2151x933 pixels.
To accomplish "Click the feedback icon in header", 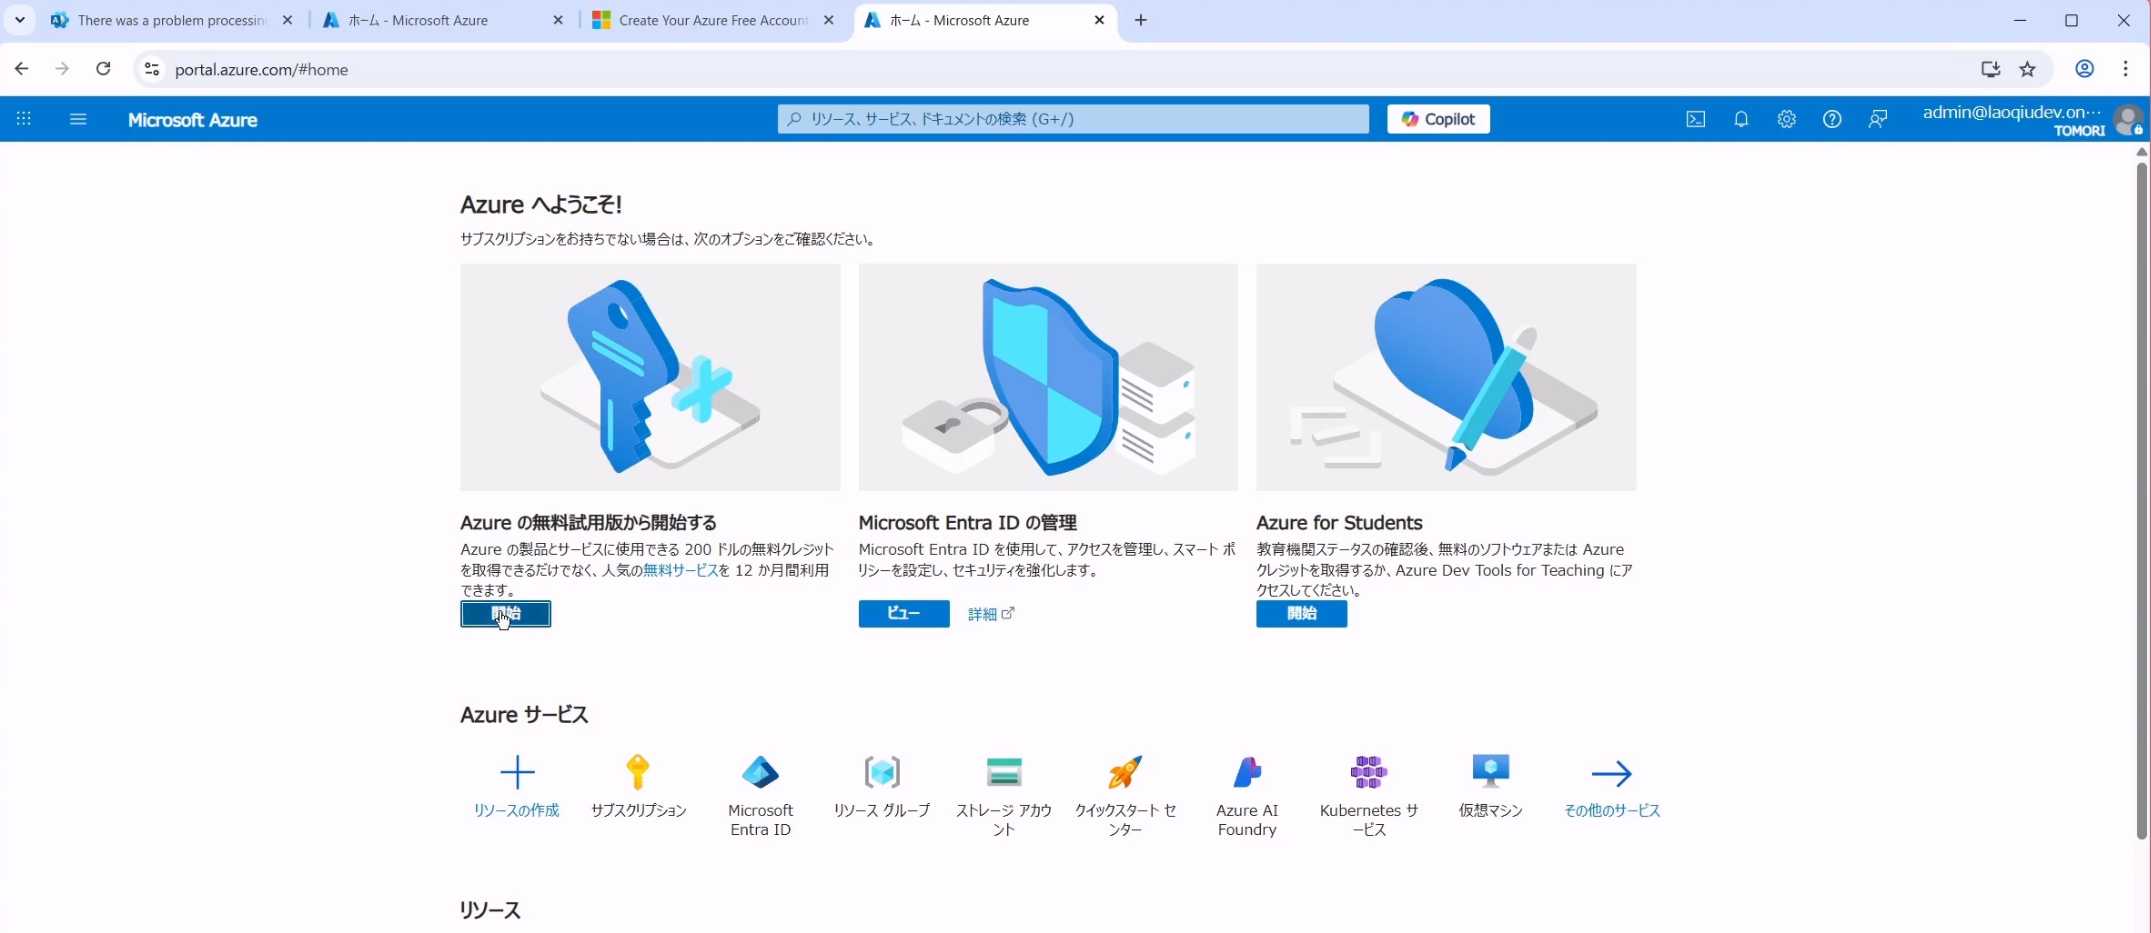I will pos(1877,119).
